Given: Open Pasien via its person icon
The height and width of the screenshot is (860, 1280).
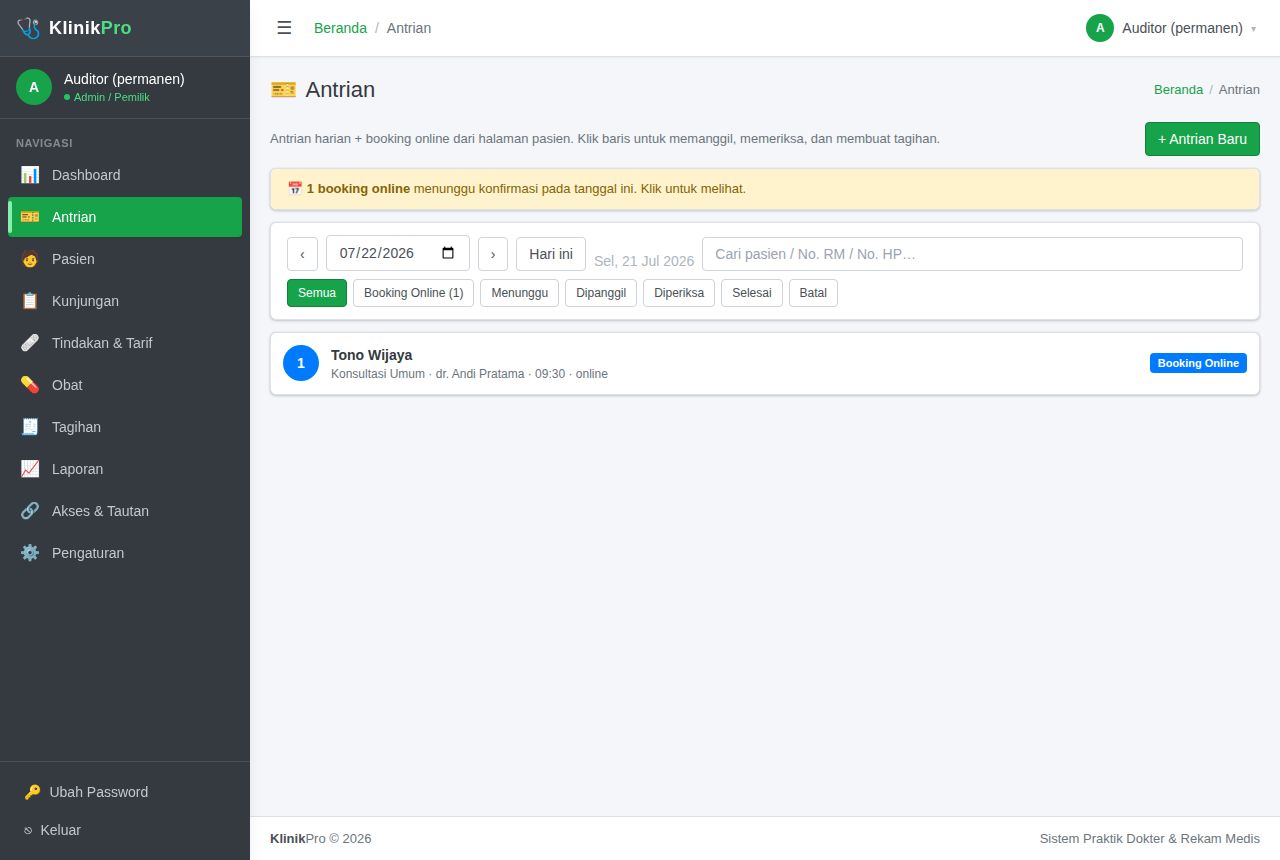Looking at the screenshot, I should [30, 259].
